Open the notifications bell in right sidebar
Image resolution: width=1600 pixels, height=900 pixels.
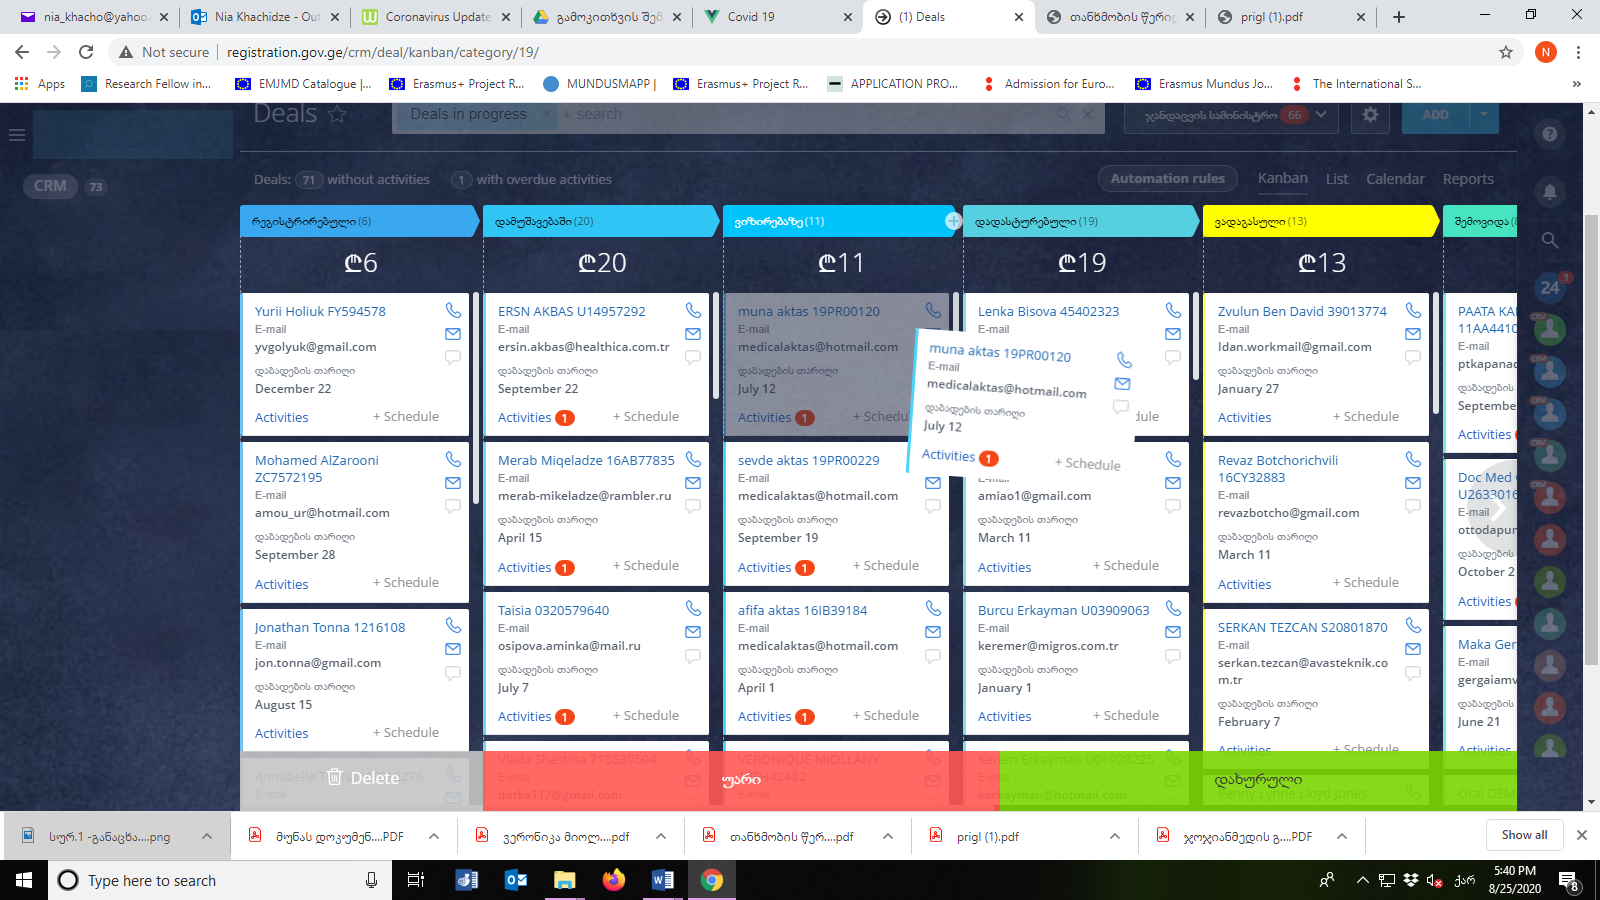coord(1549,191)
